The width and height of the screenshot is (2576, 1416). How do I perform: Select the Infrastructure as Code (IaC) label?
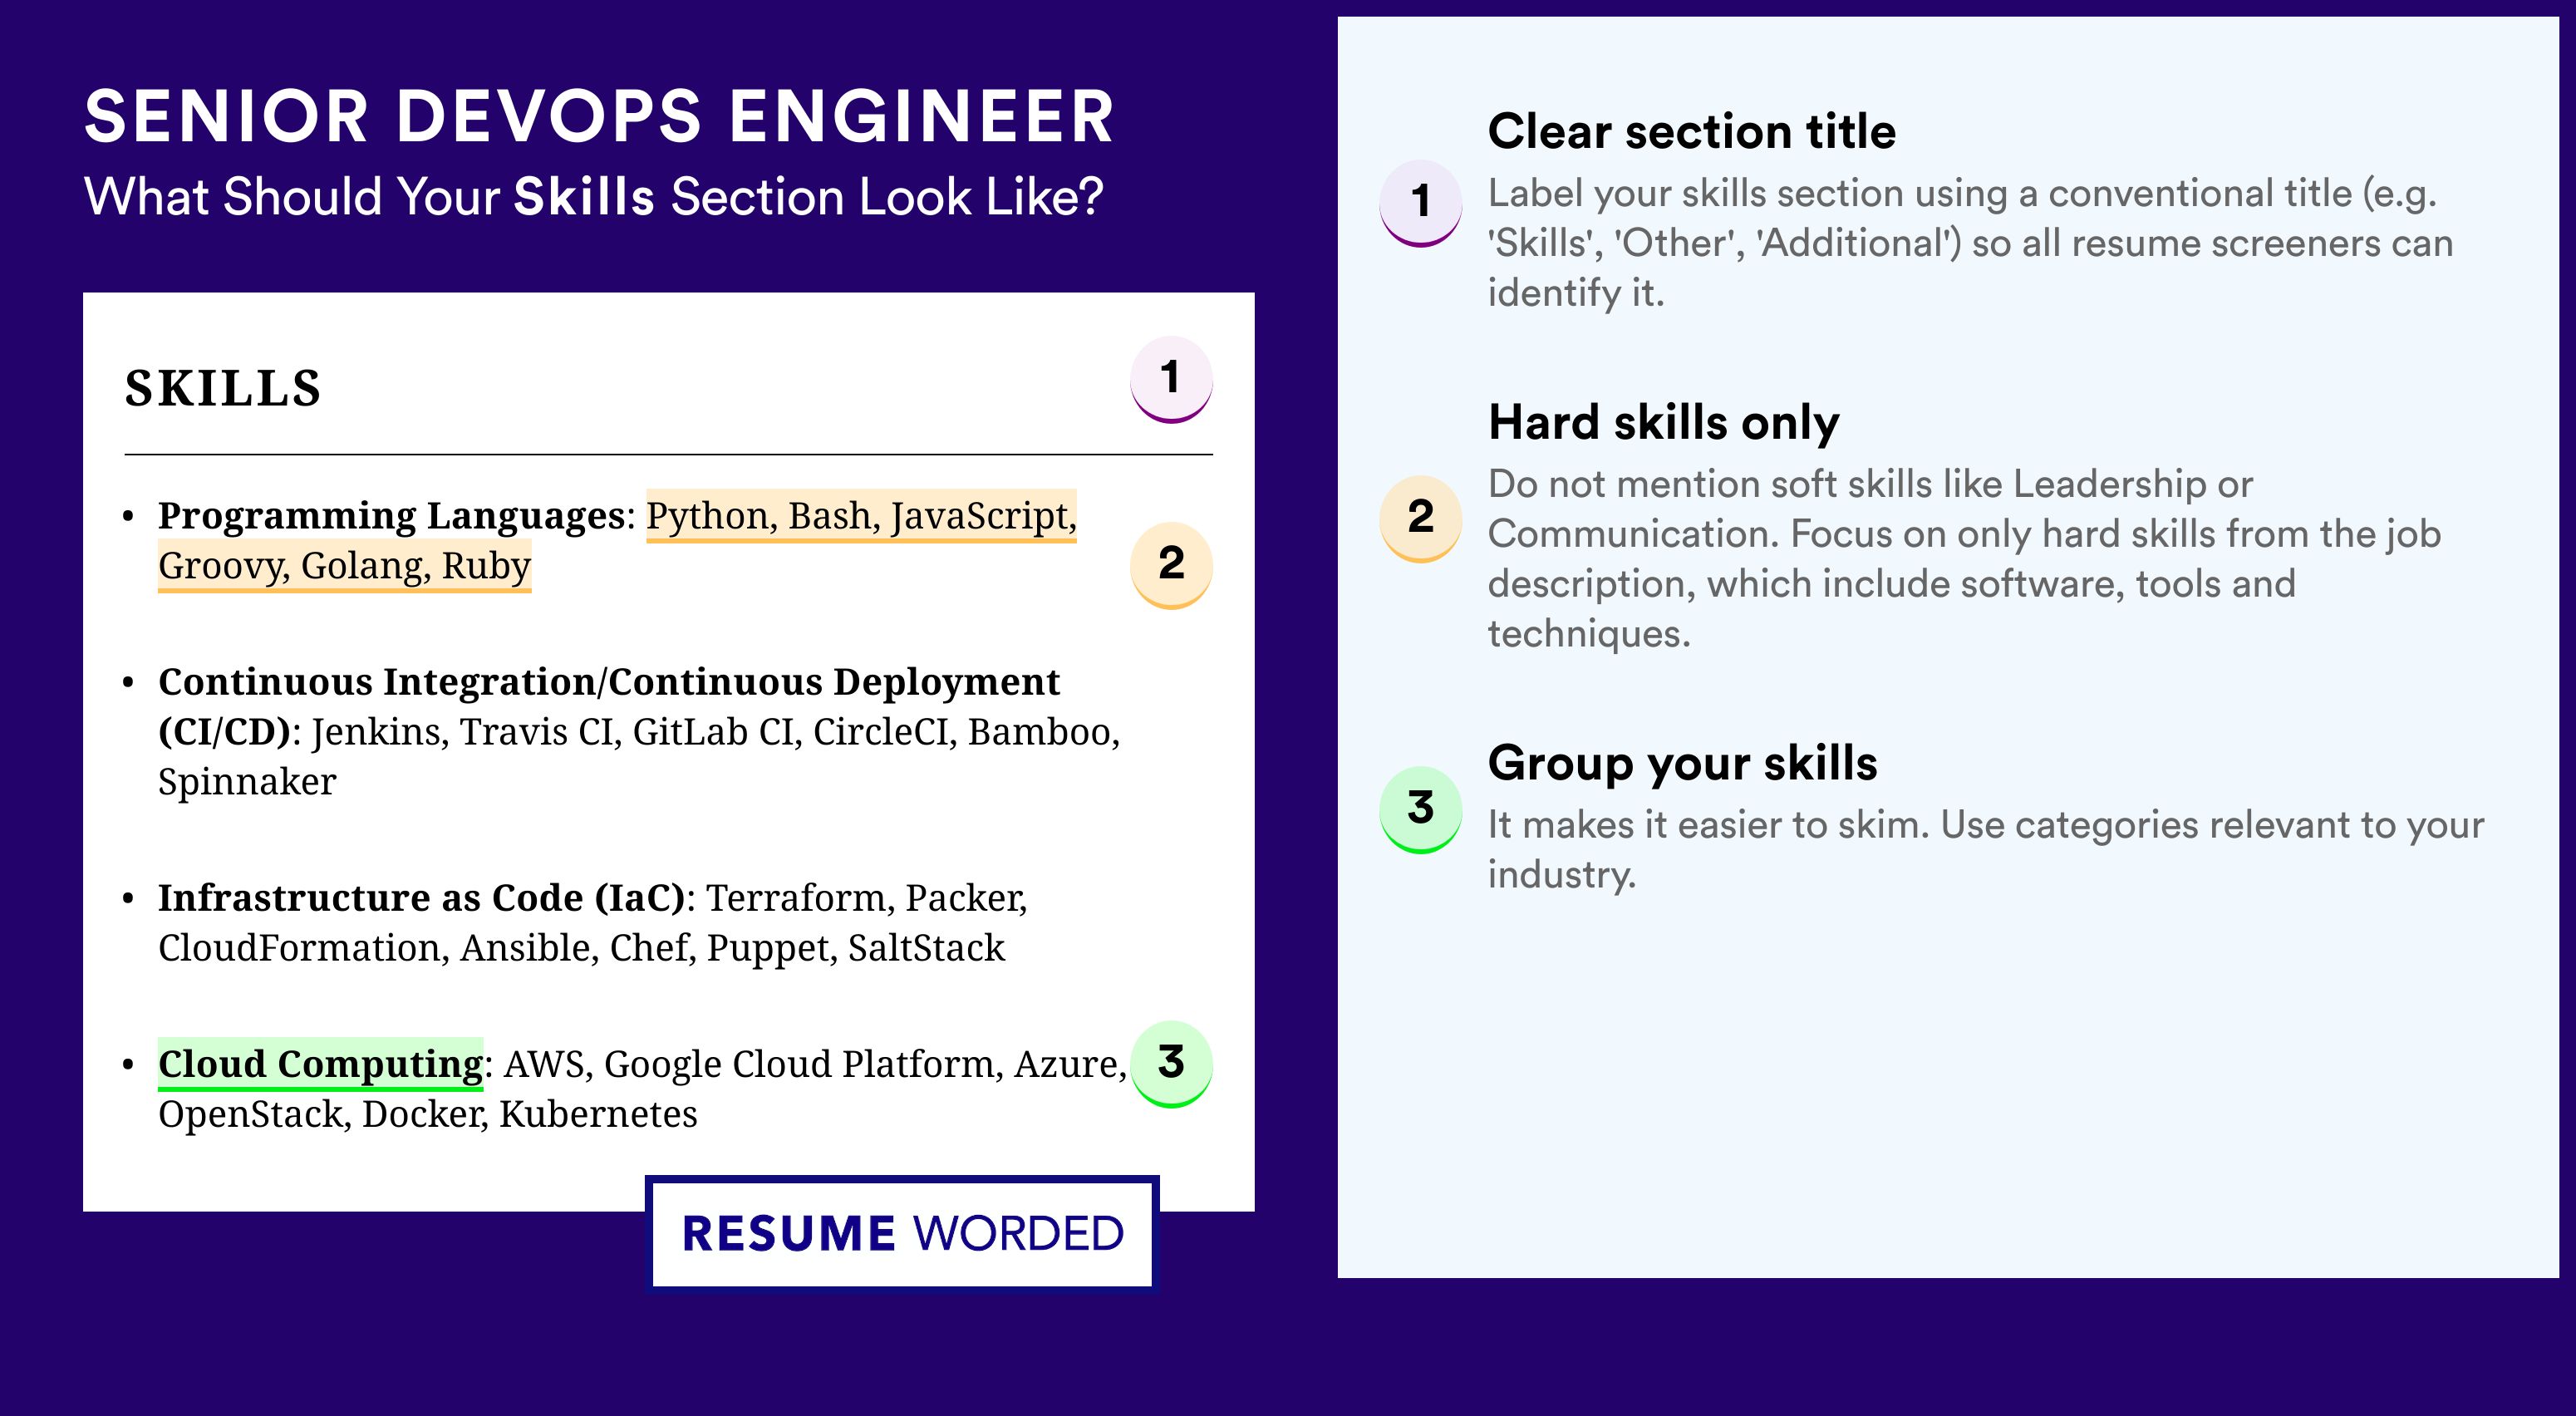(x=421, y=898)
